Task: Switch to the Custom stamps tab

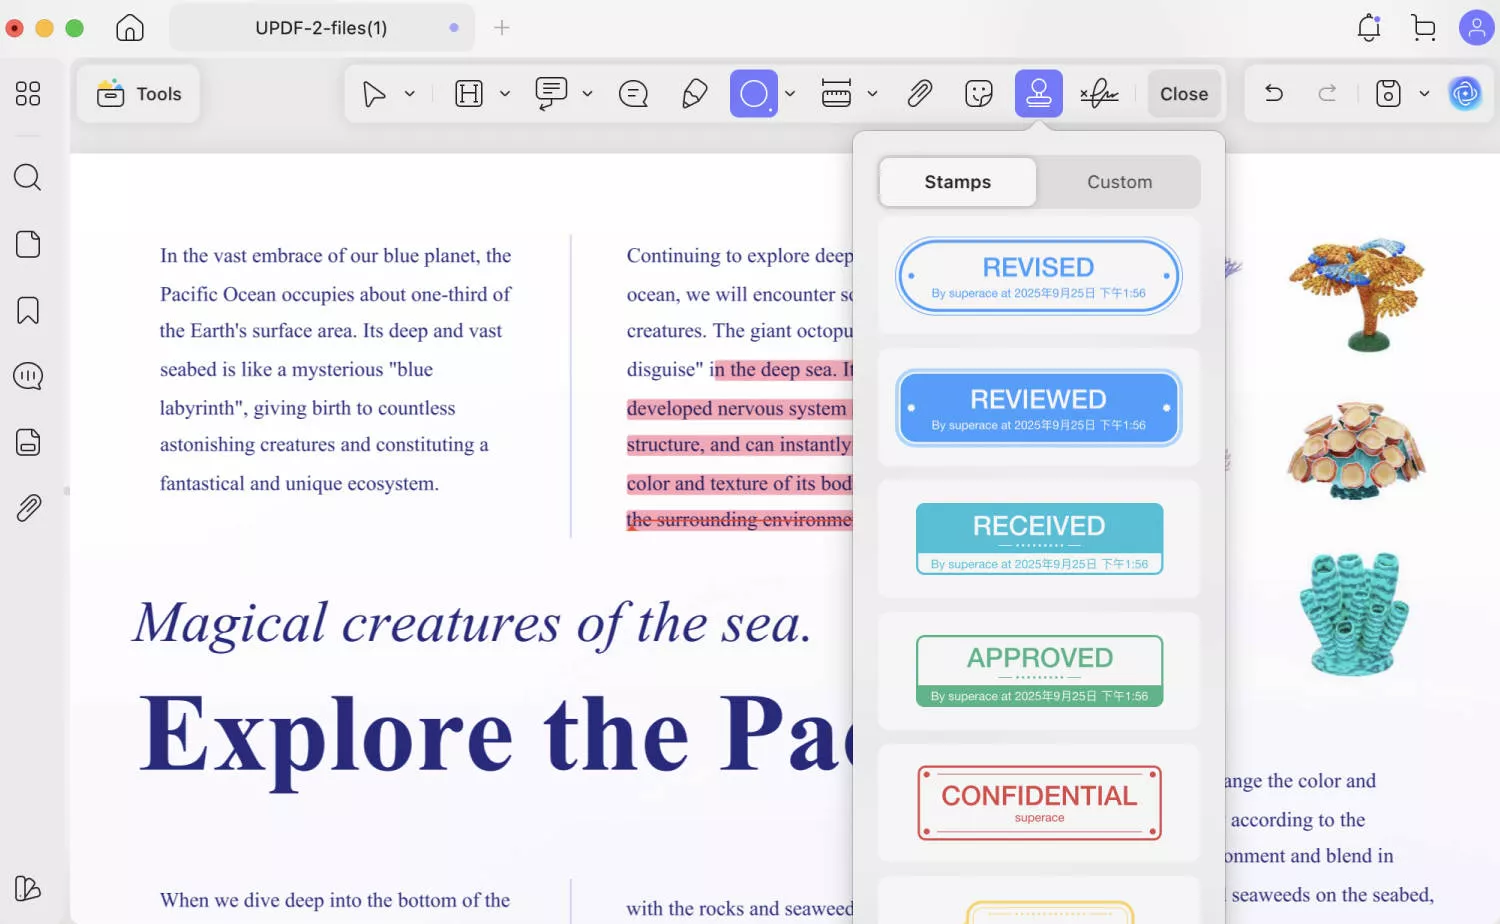Action: (1119, 182)
